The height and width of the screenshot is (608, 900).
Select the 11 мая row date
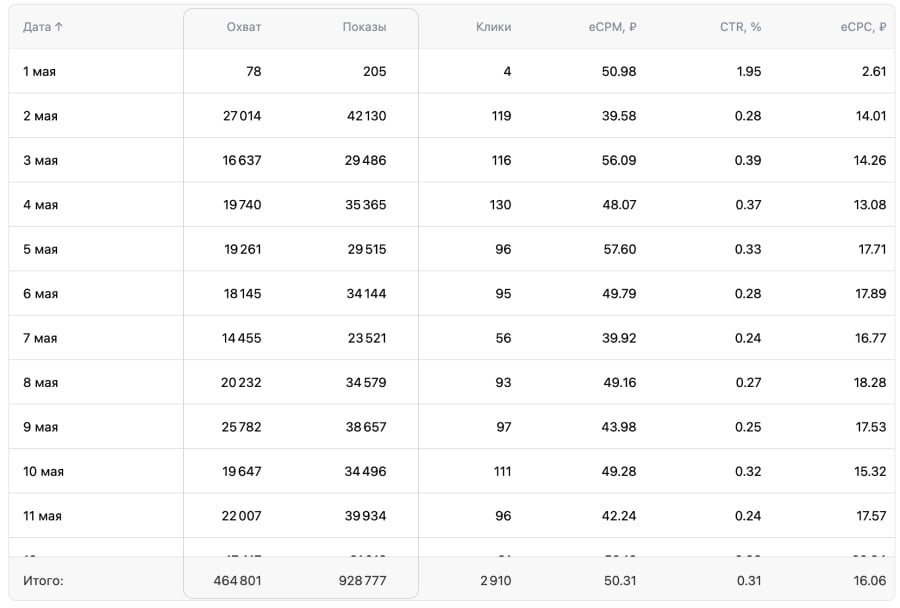(42, 516)
